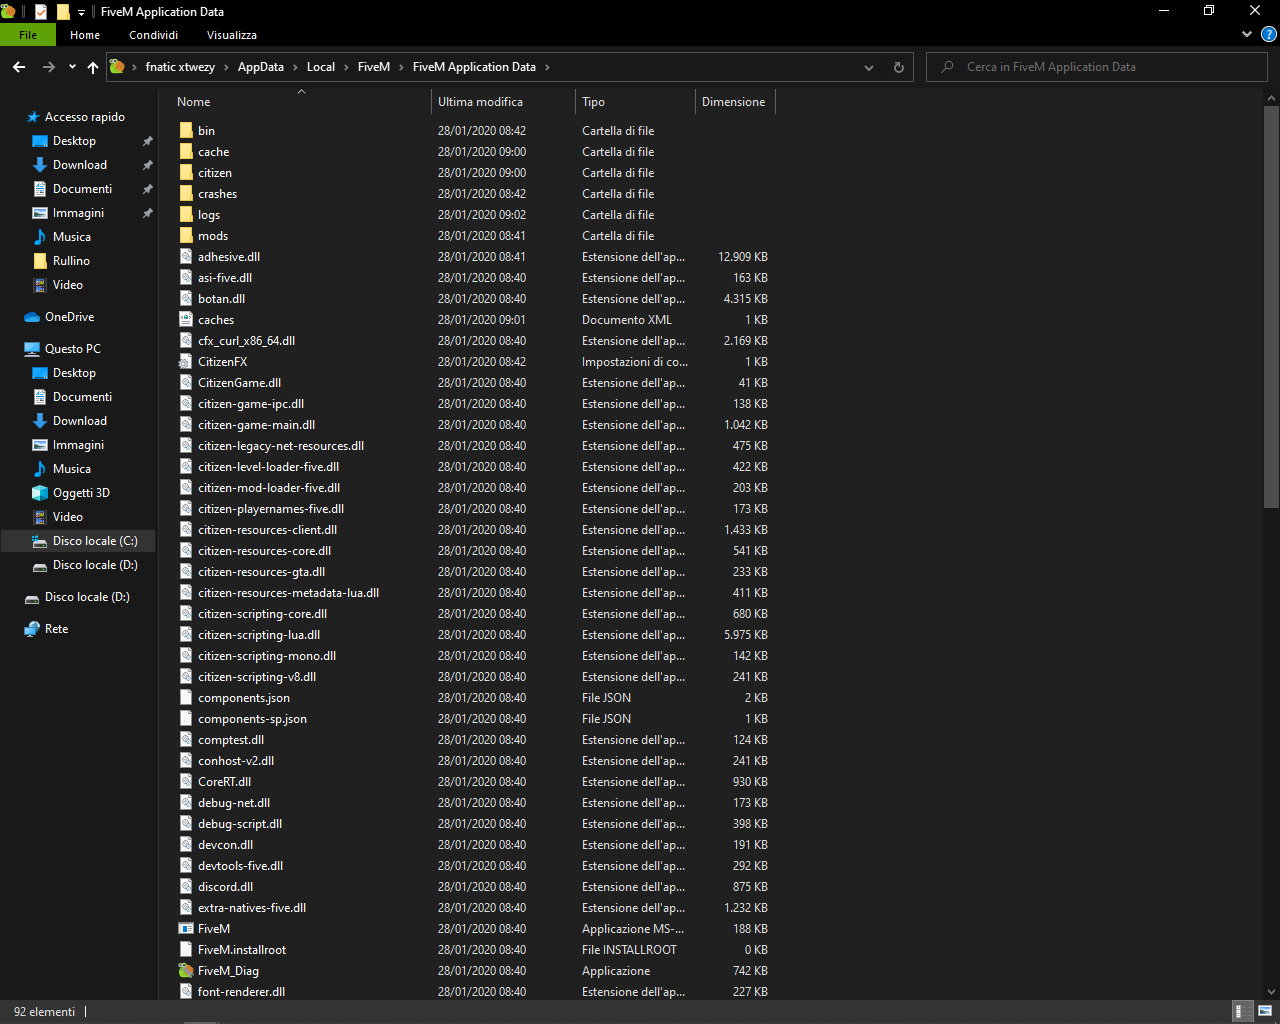Open OneDrive in navigation pane
1280x1024 pixels.
[x=70, y=317]
